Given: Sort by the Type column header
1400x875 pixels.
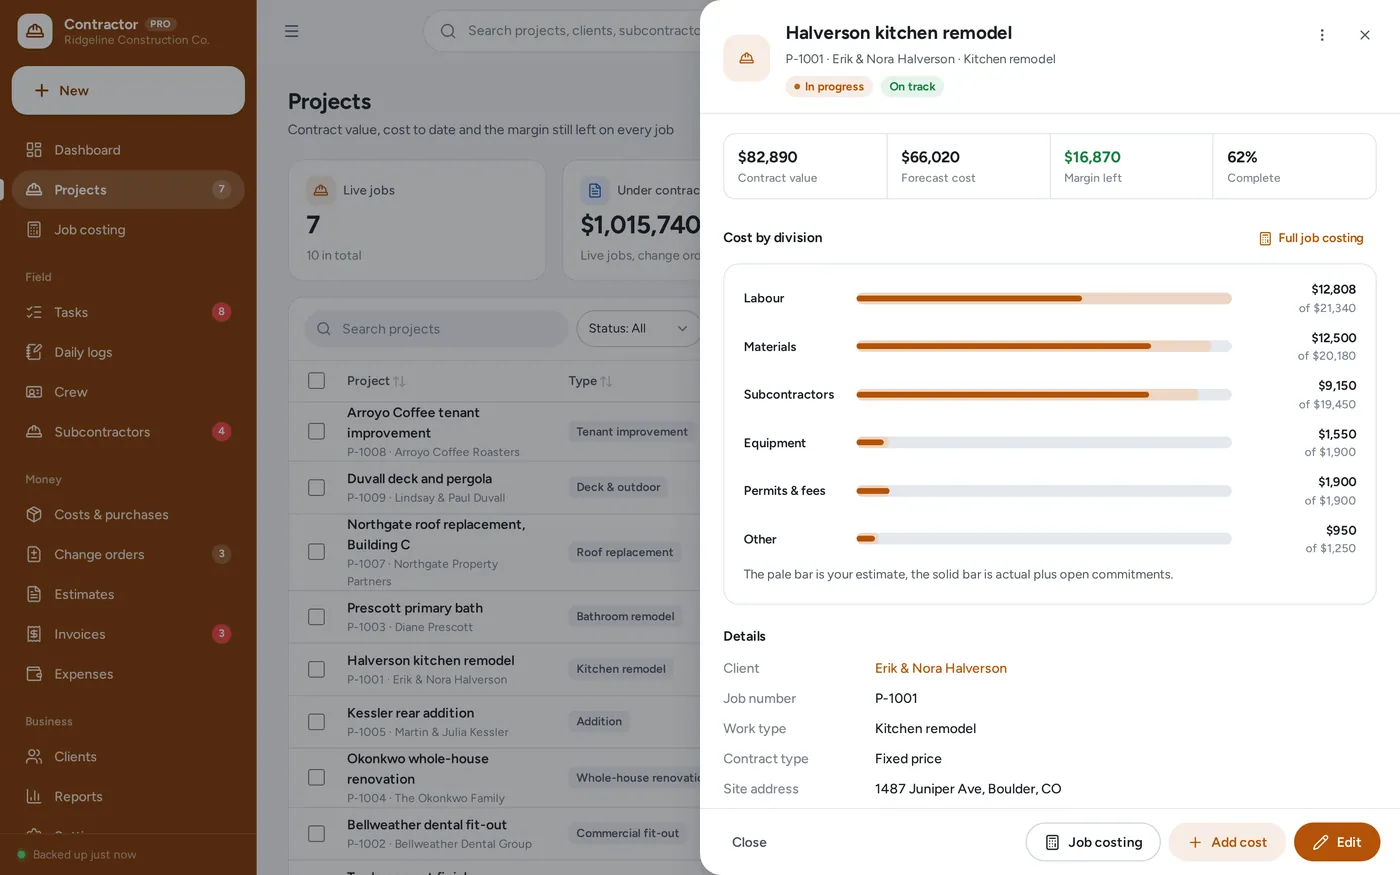Looking at the screenshot, I should coord(590,381).
